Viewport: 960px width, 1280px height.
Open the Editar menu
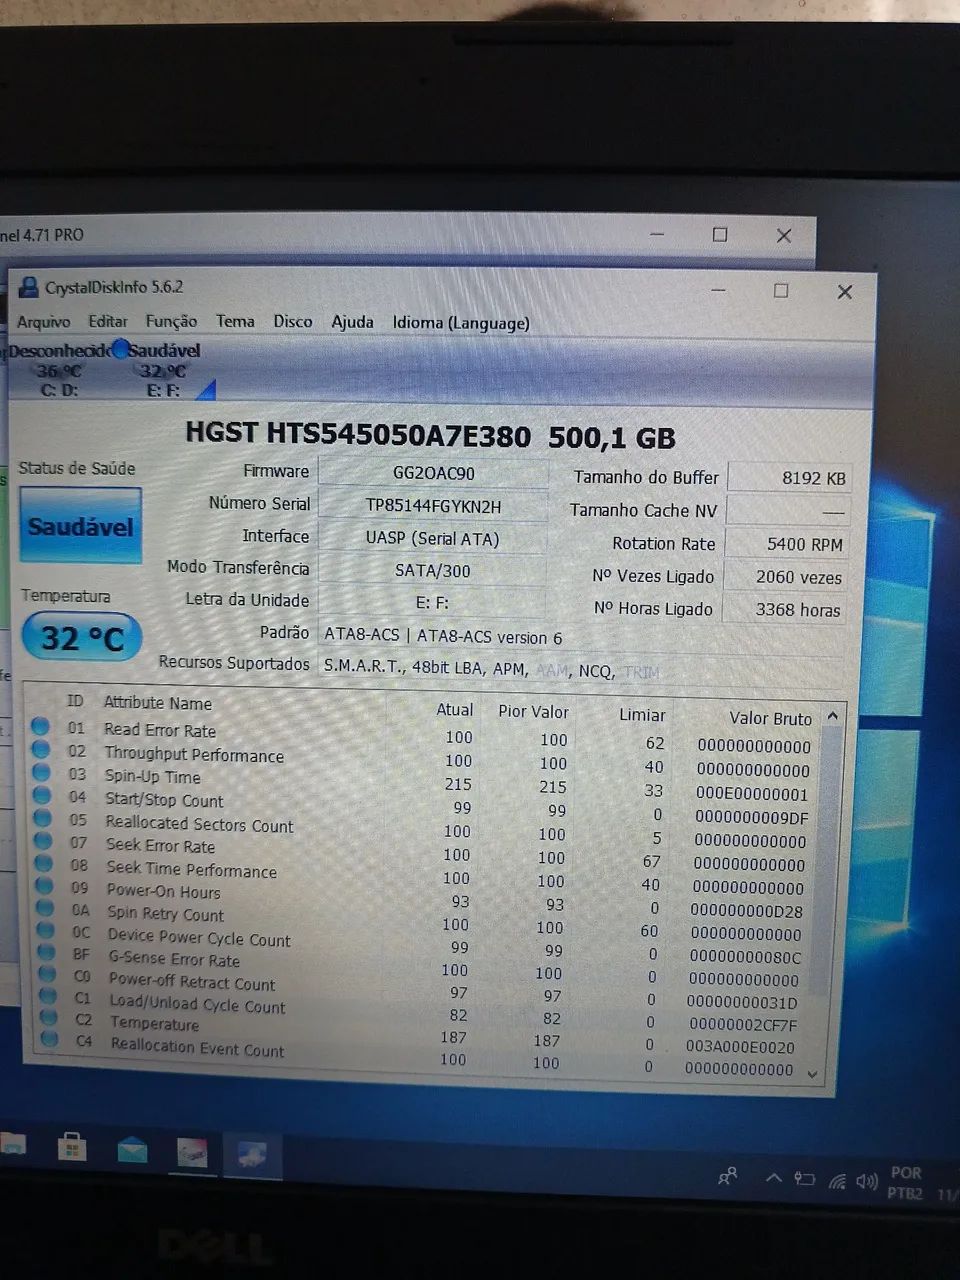[x=107, y=321]
